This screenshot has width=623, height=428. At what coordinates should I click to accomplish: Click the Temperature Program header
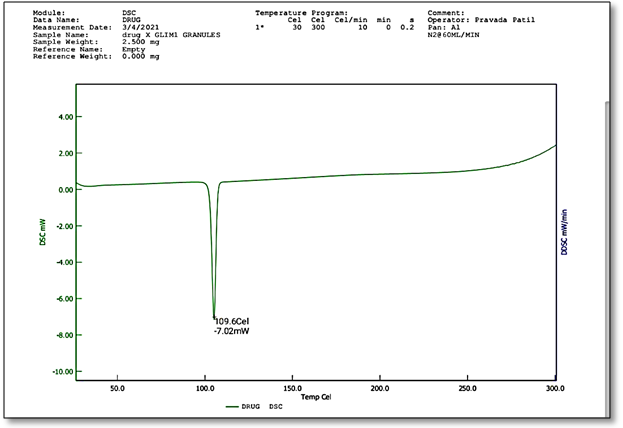click(299, 13)
